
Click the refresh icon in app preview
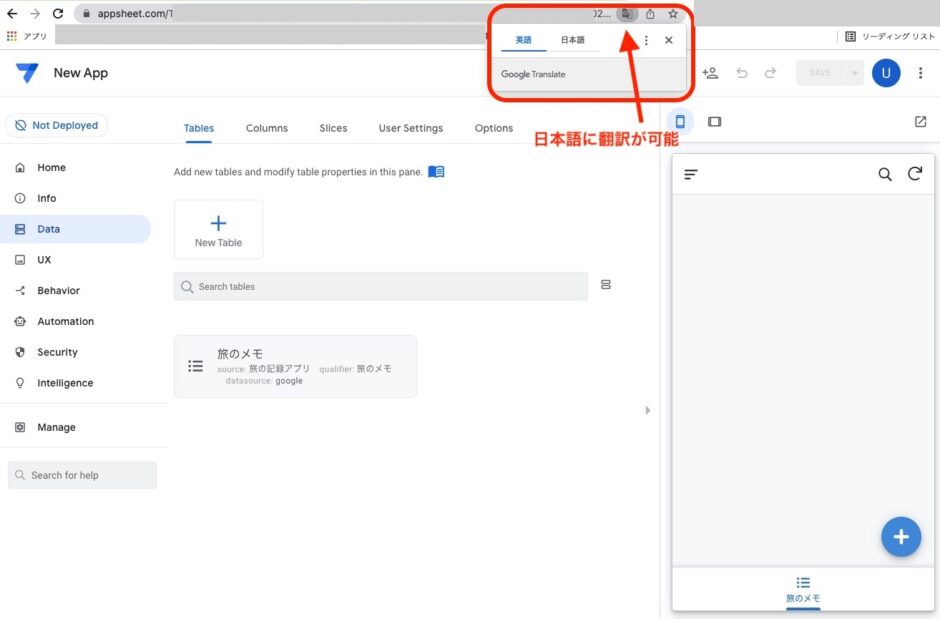click(915, 174)
